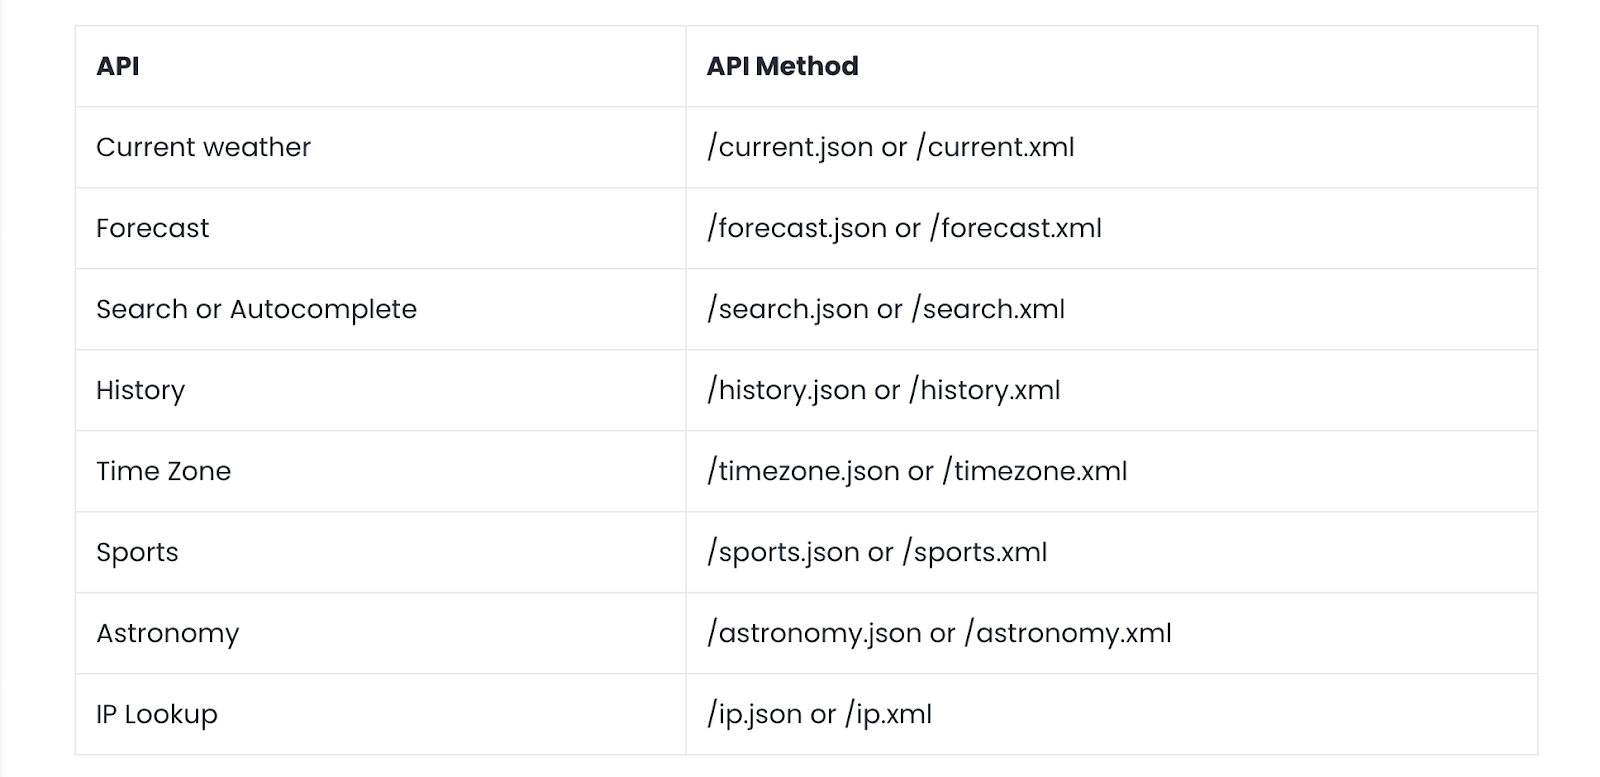Click the API Method column header
The image size is (1600, 777).
[x=782, y=66]
